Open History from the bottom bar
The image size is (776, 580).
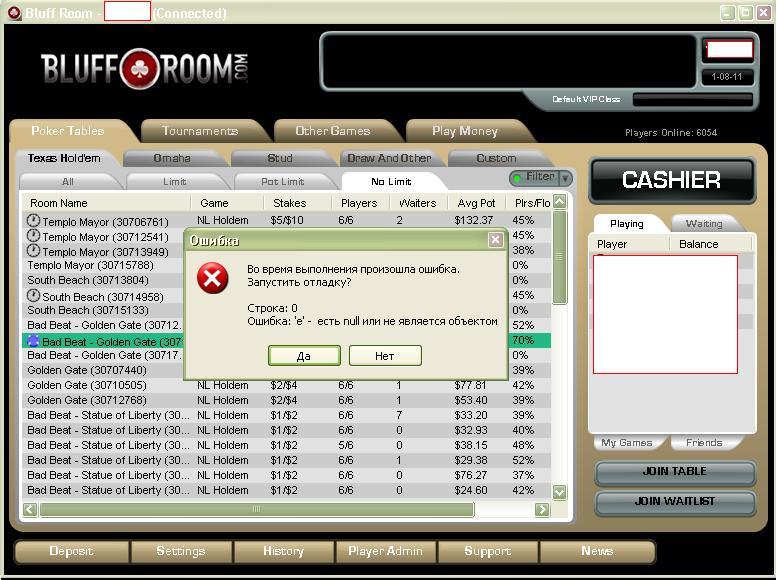tap(284, 551)
